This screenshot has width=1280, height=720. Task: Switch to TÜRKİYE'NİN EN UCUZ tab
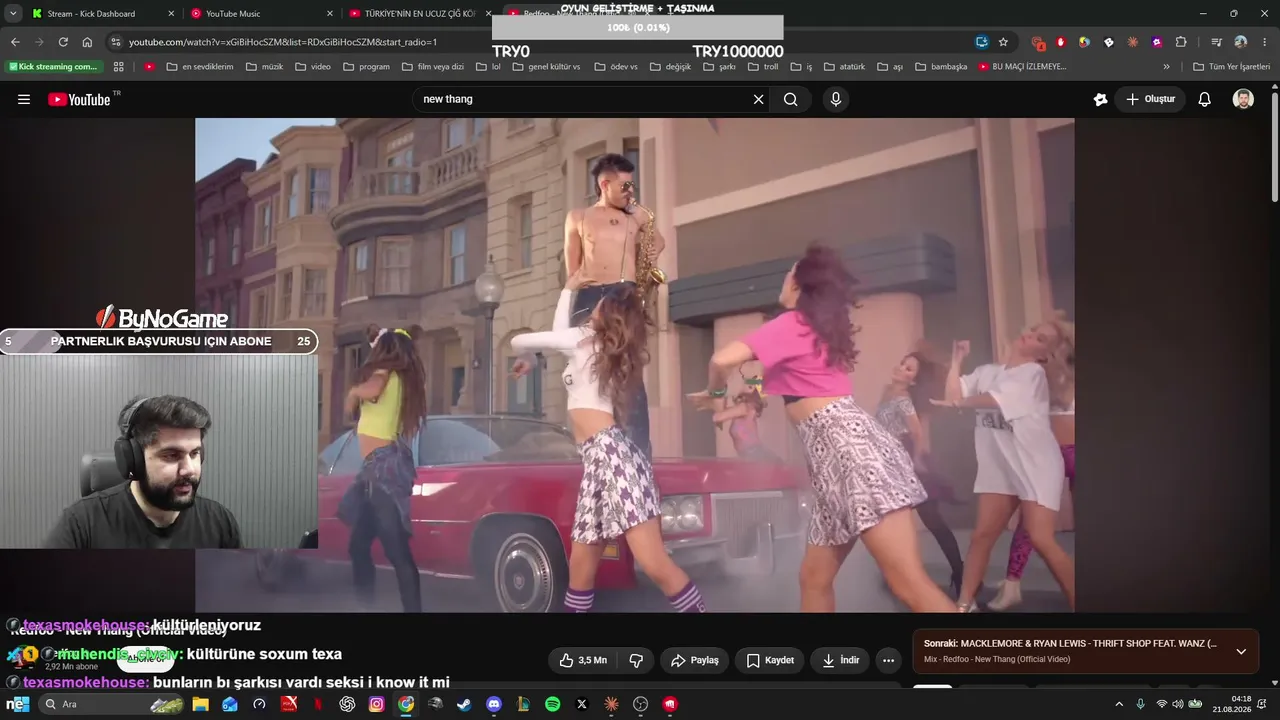(x=419, y=14)
